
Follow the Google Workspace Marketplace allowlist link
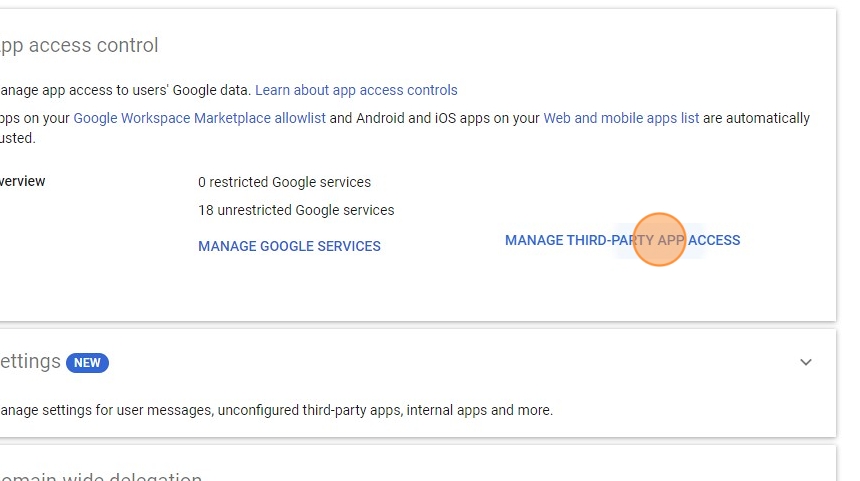199,118
